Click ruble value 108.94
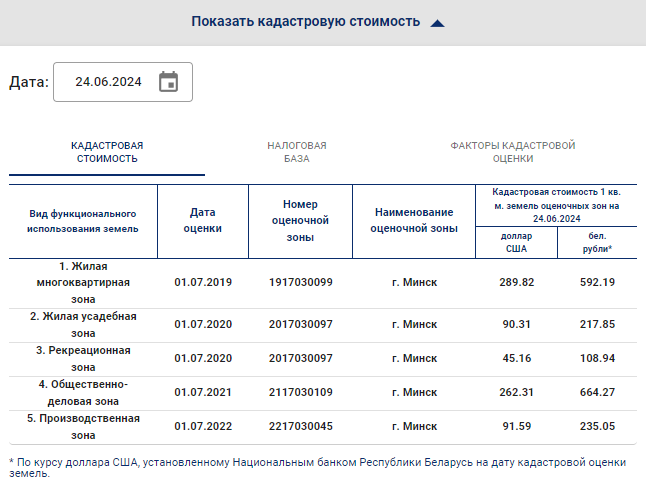The image size is (646, 485). pyautogui.click(x=597, y=358)
